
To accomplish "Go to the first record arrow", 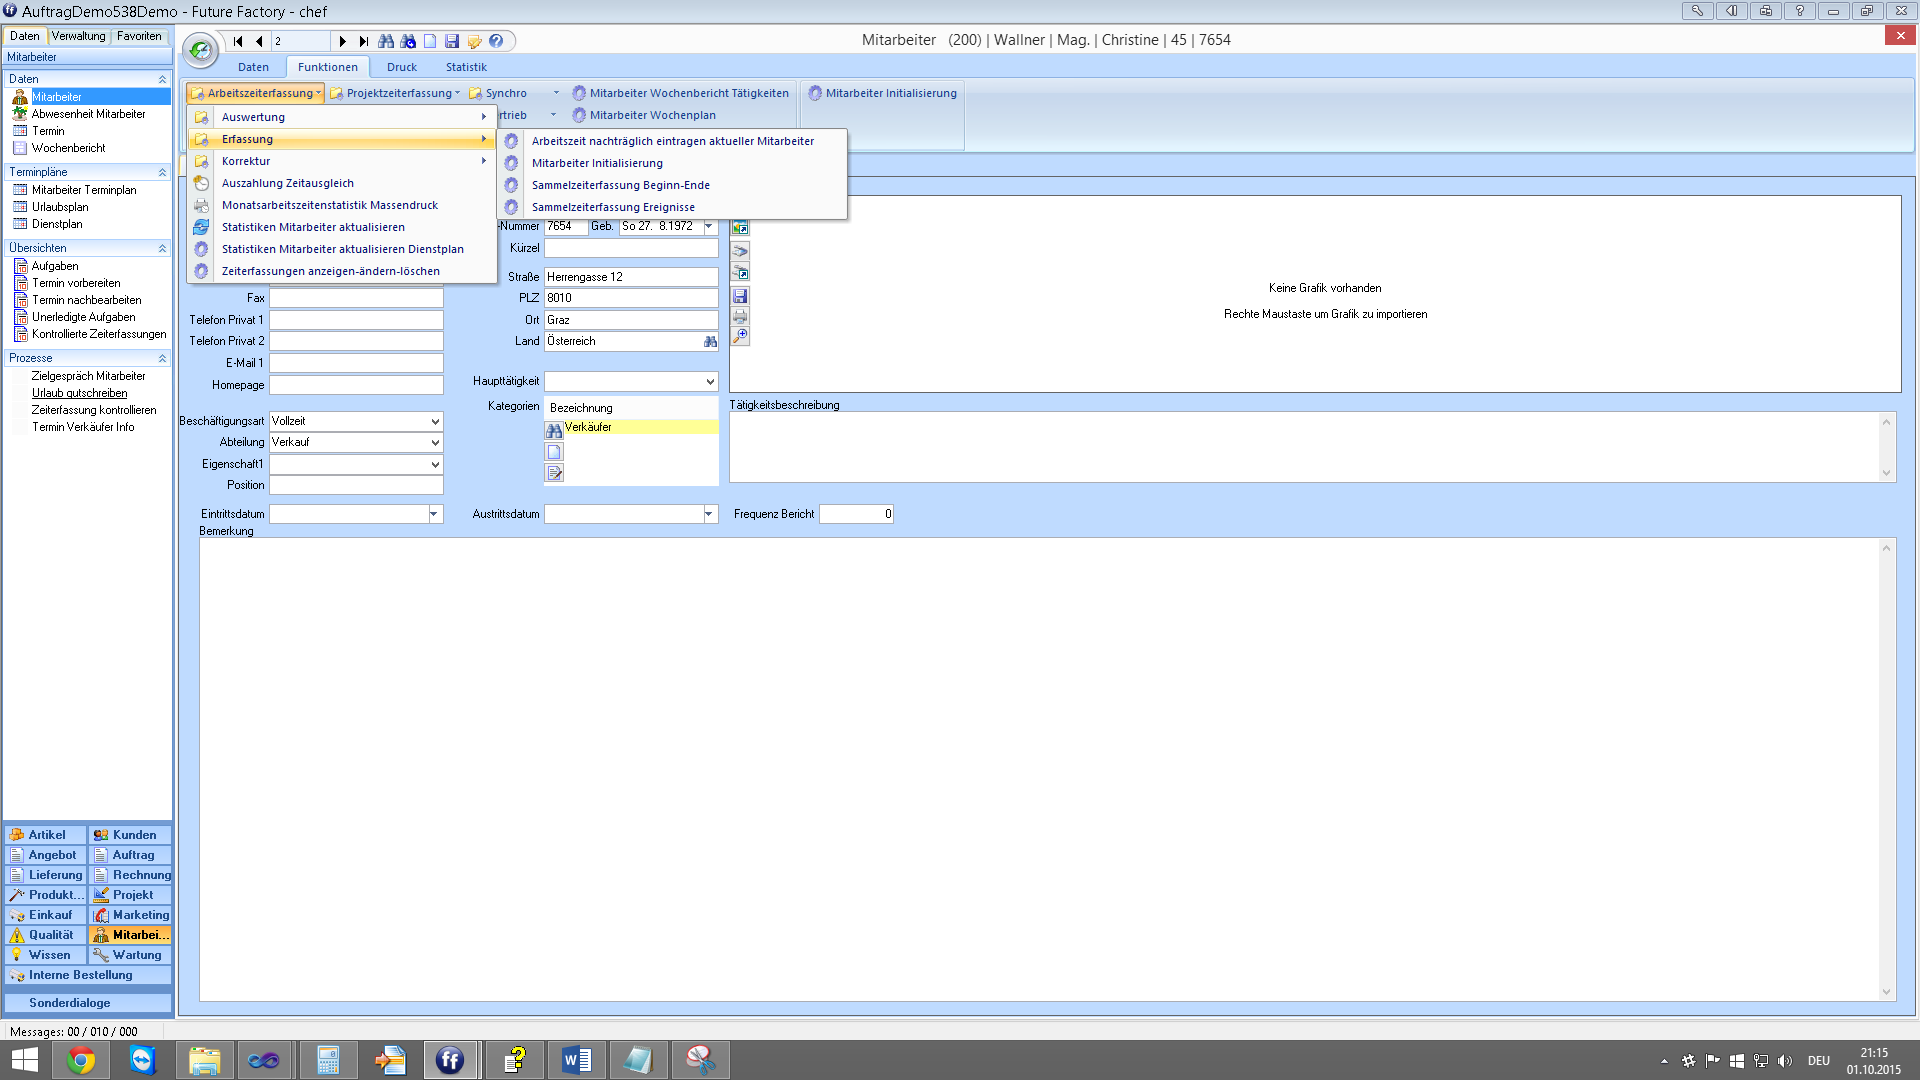I will [x=238, y=41].
